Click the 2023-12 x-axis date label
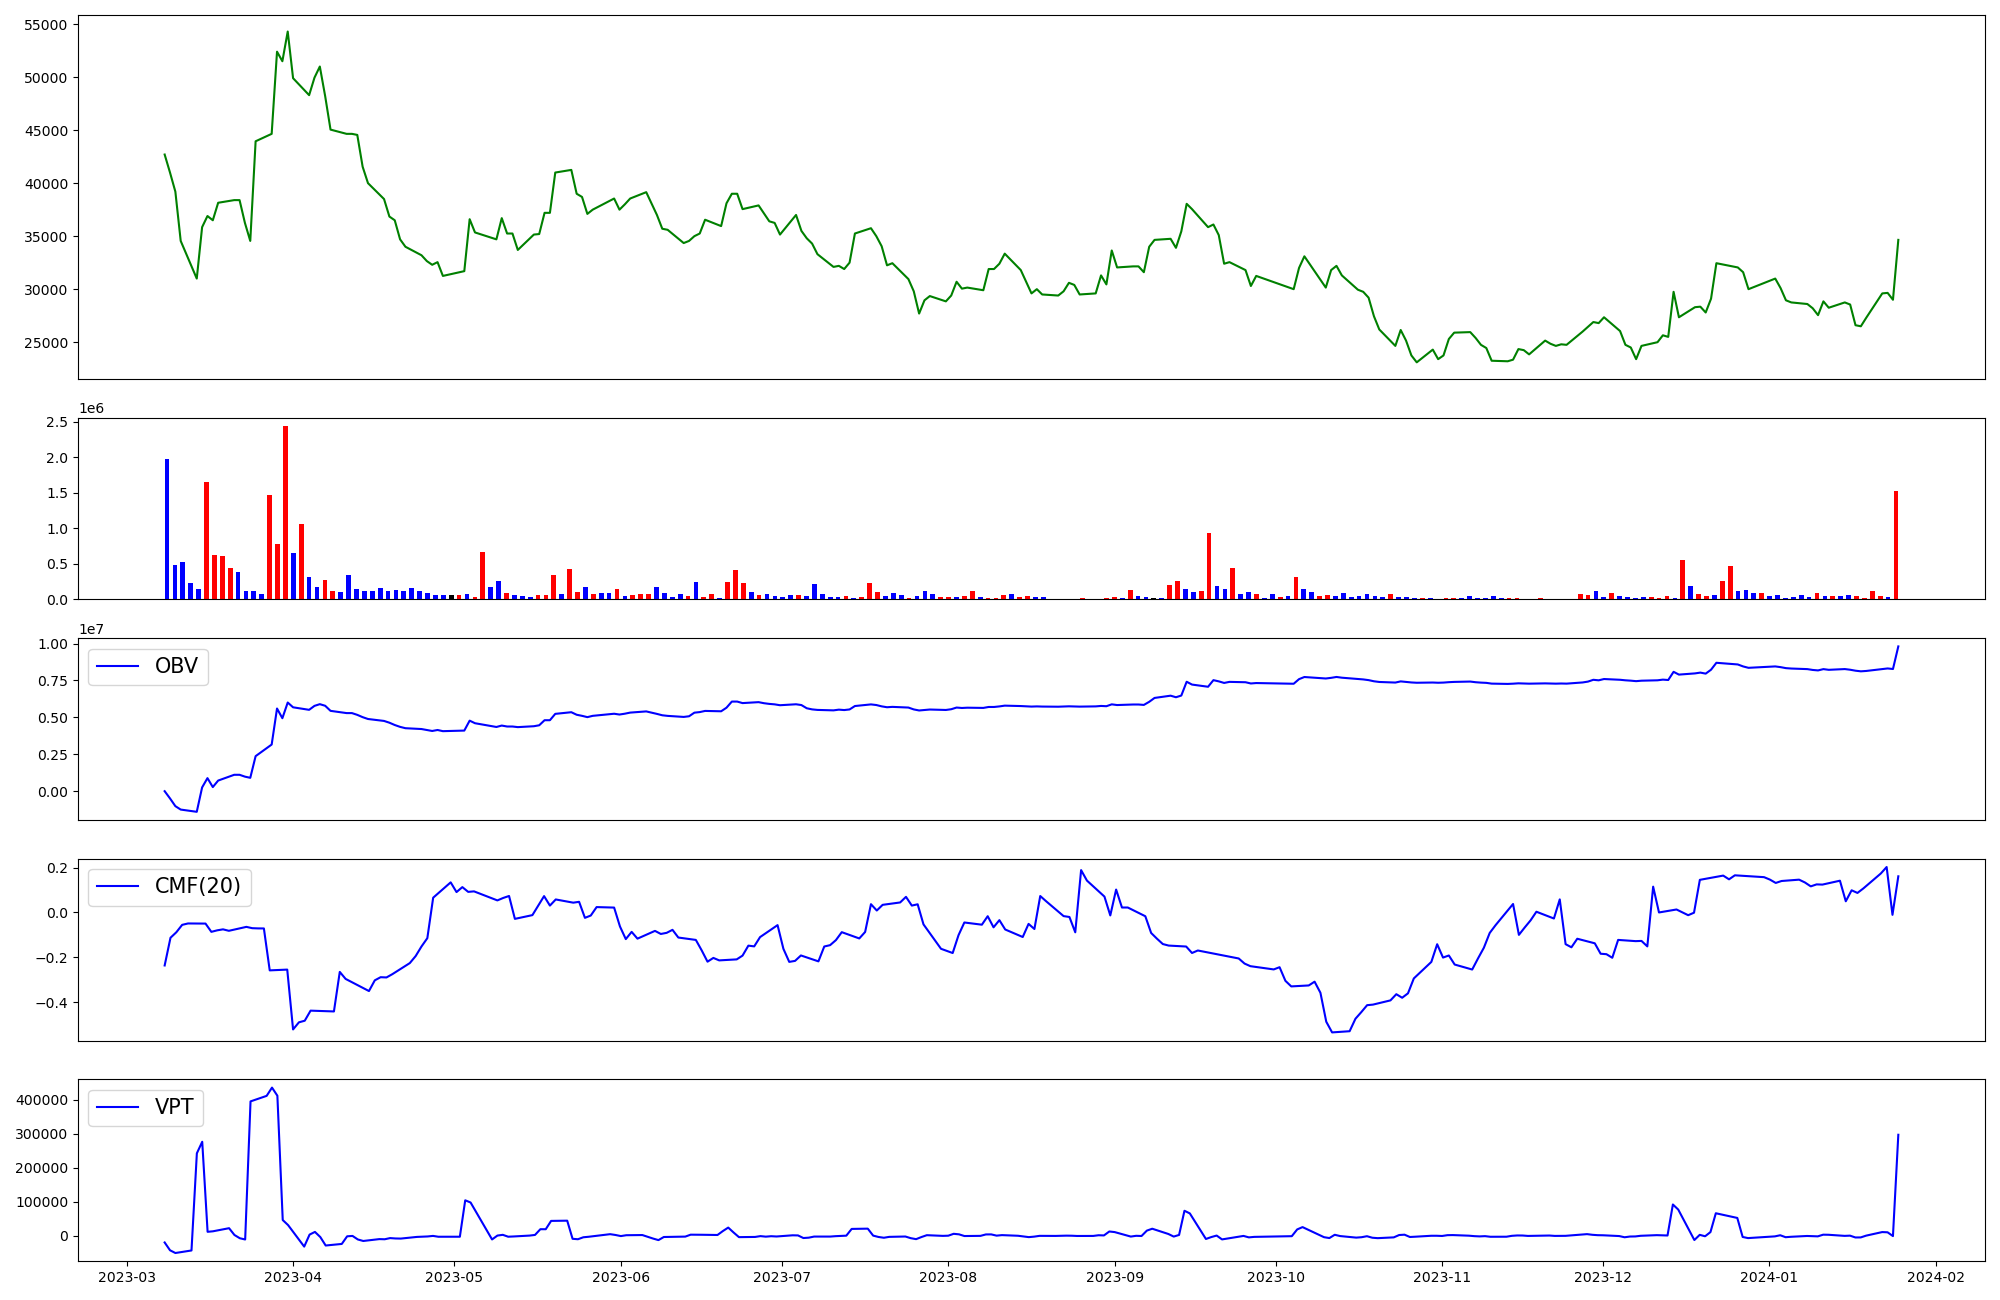 (x=1603, y=1277)
